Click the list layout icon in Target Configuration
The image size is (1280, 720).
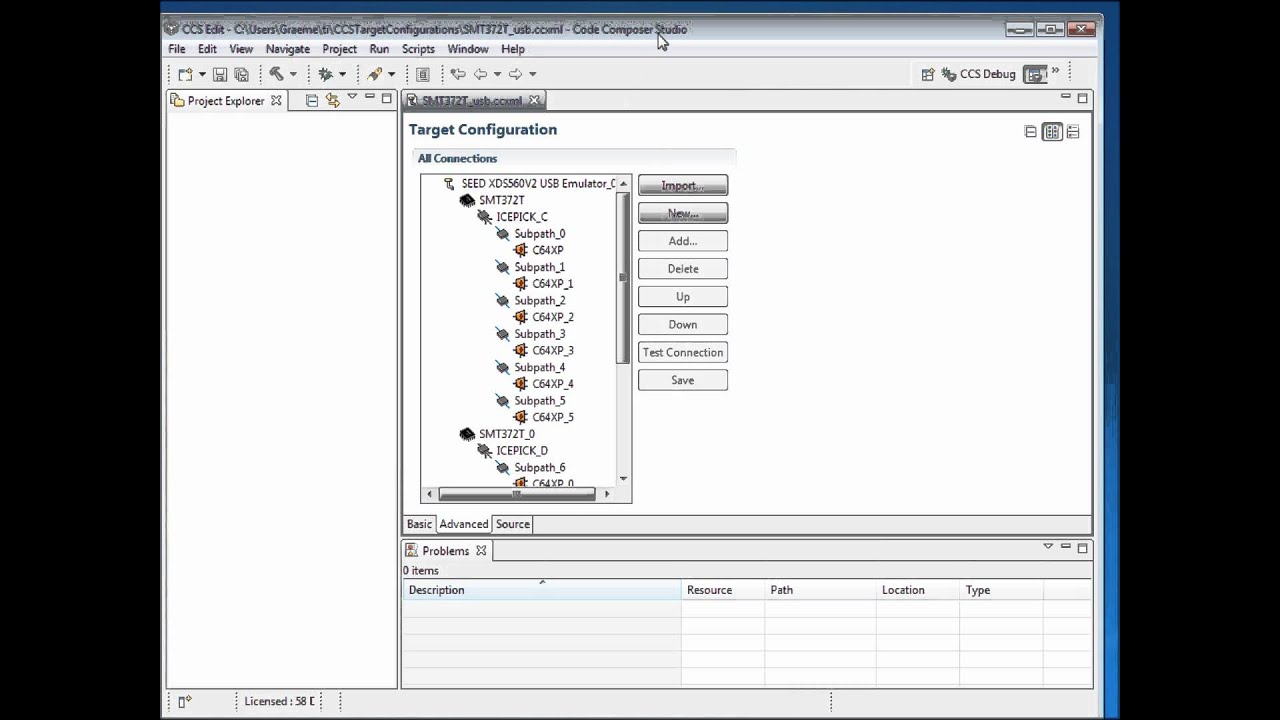(1073, 132)
